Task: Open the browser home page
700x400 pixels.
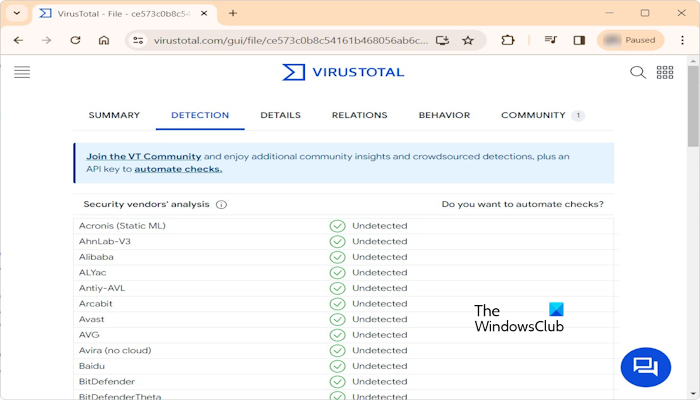Action: (104, 40)
